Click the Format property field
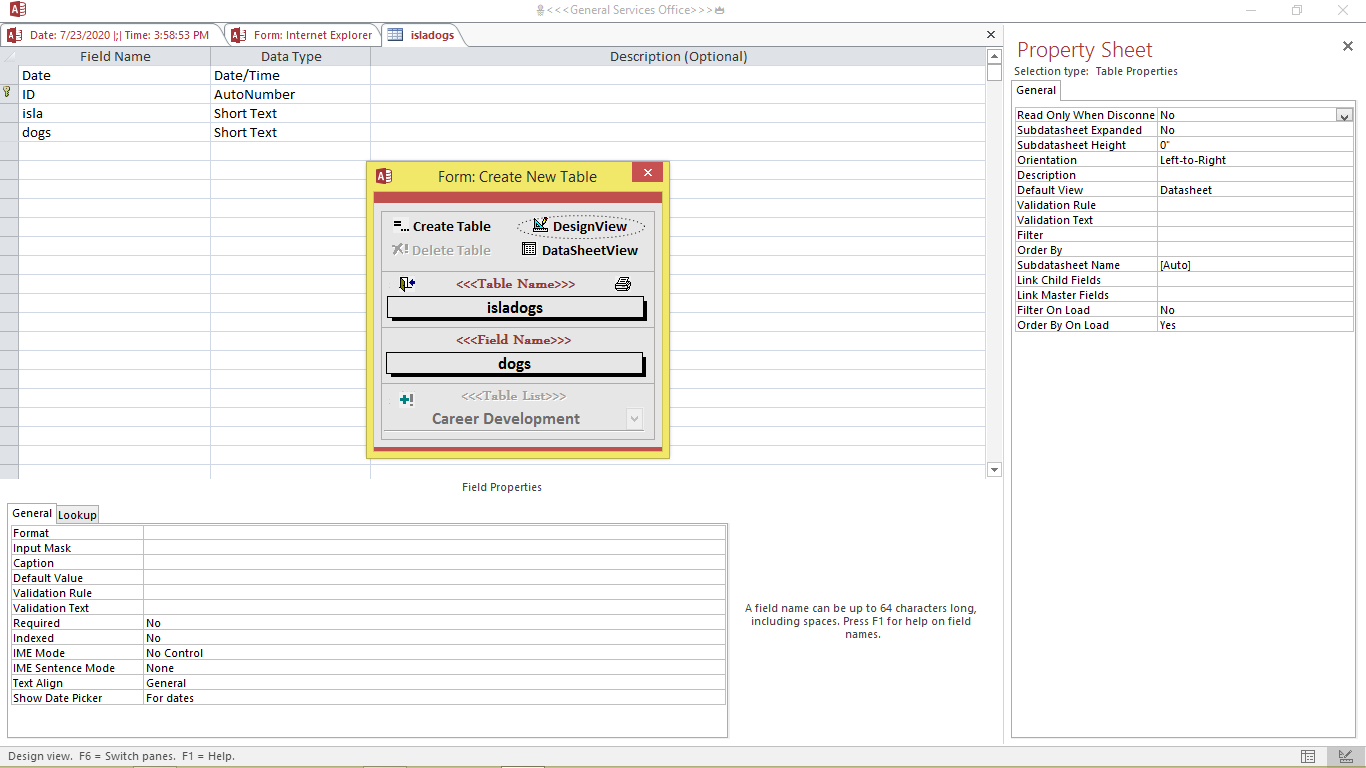 pos(435,533)
